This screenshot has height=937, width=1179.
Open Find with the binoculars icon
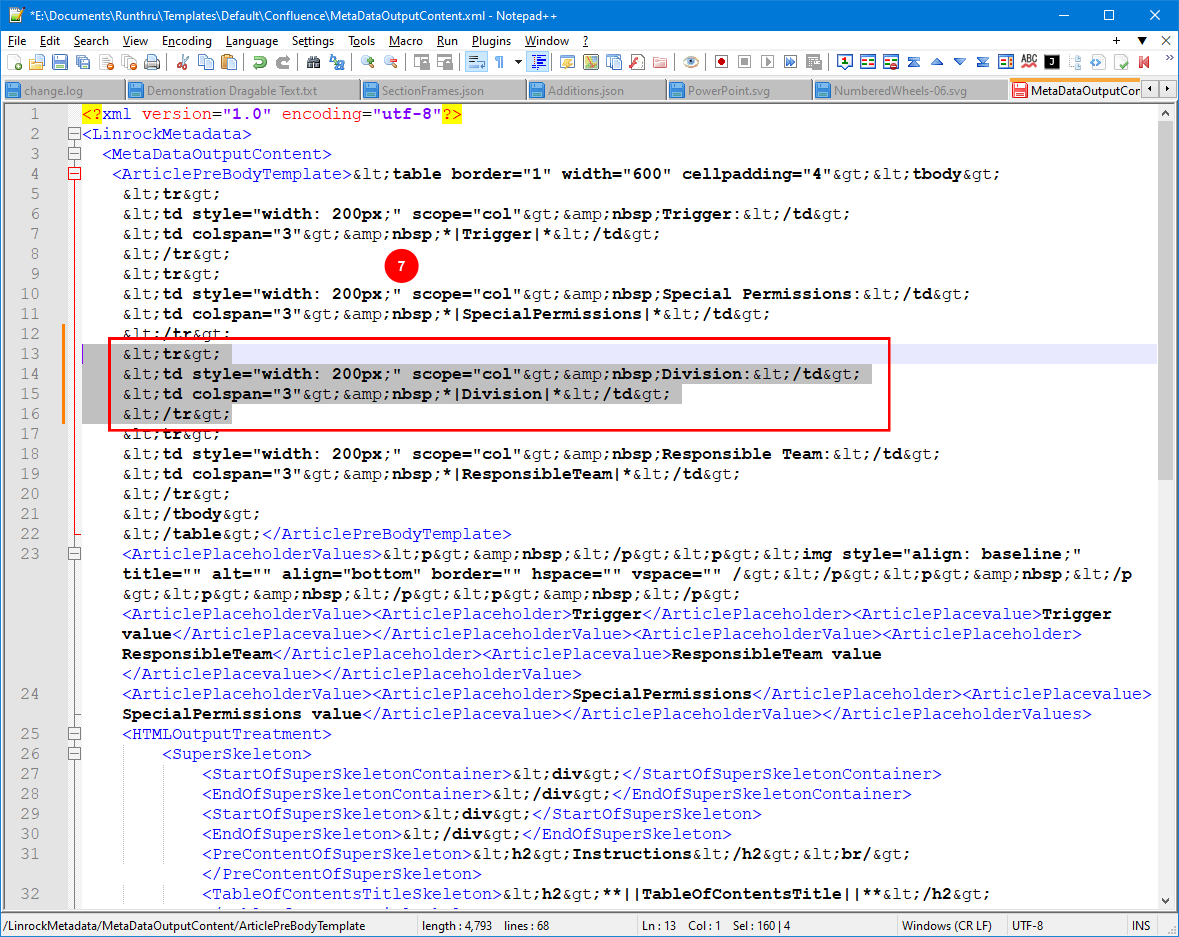pyautogui.click(x=313, y=62)
